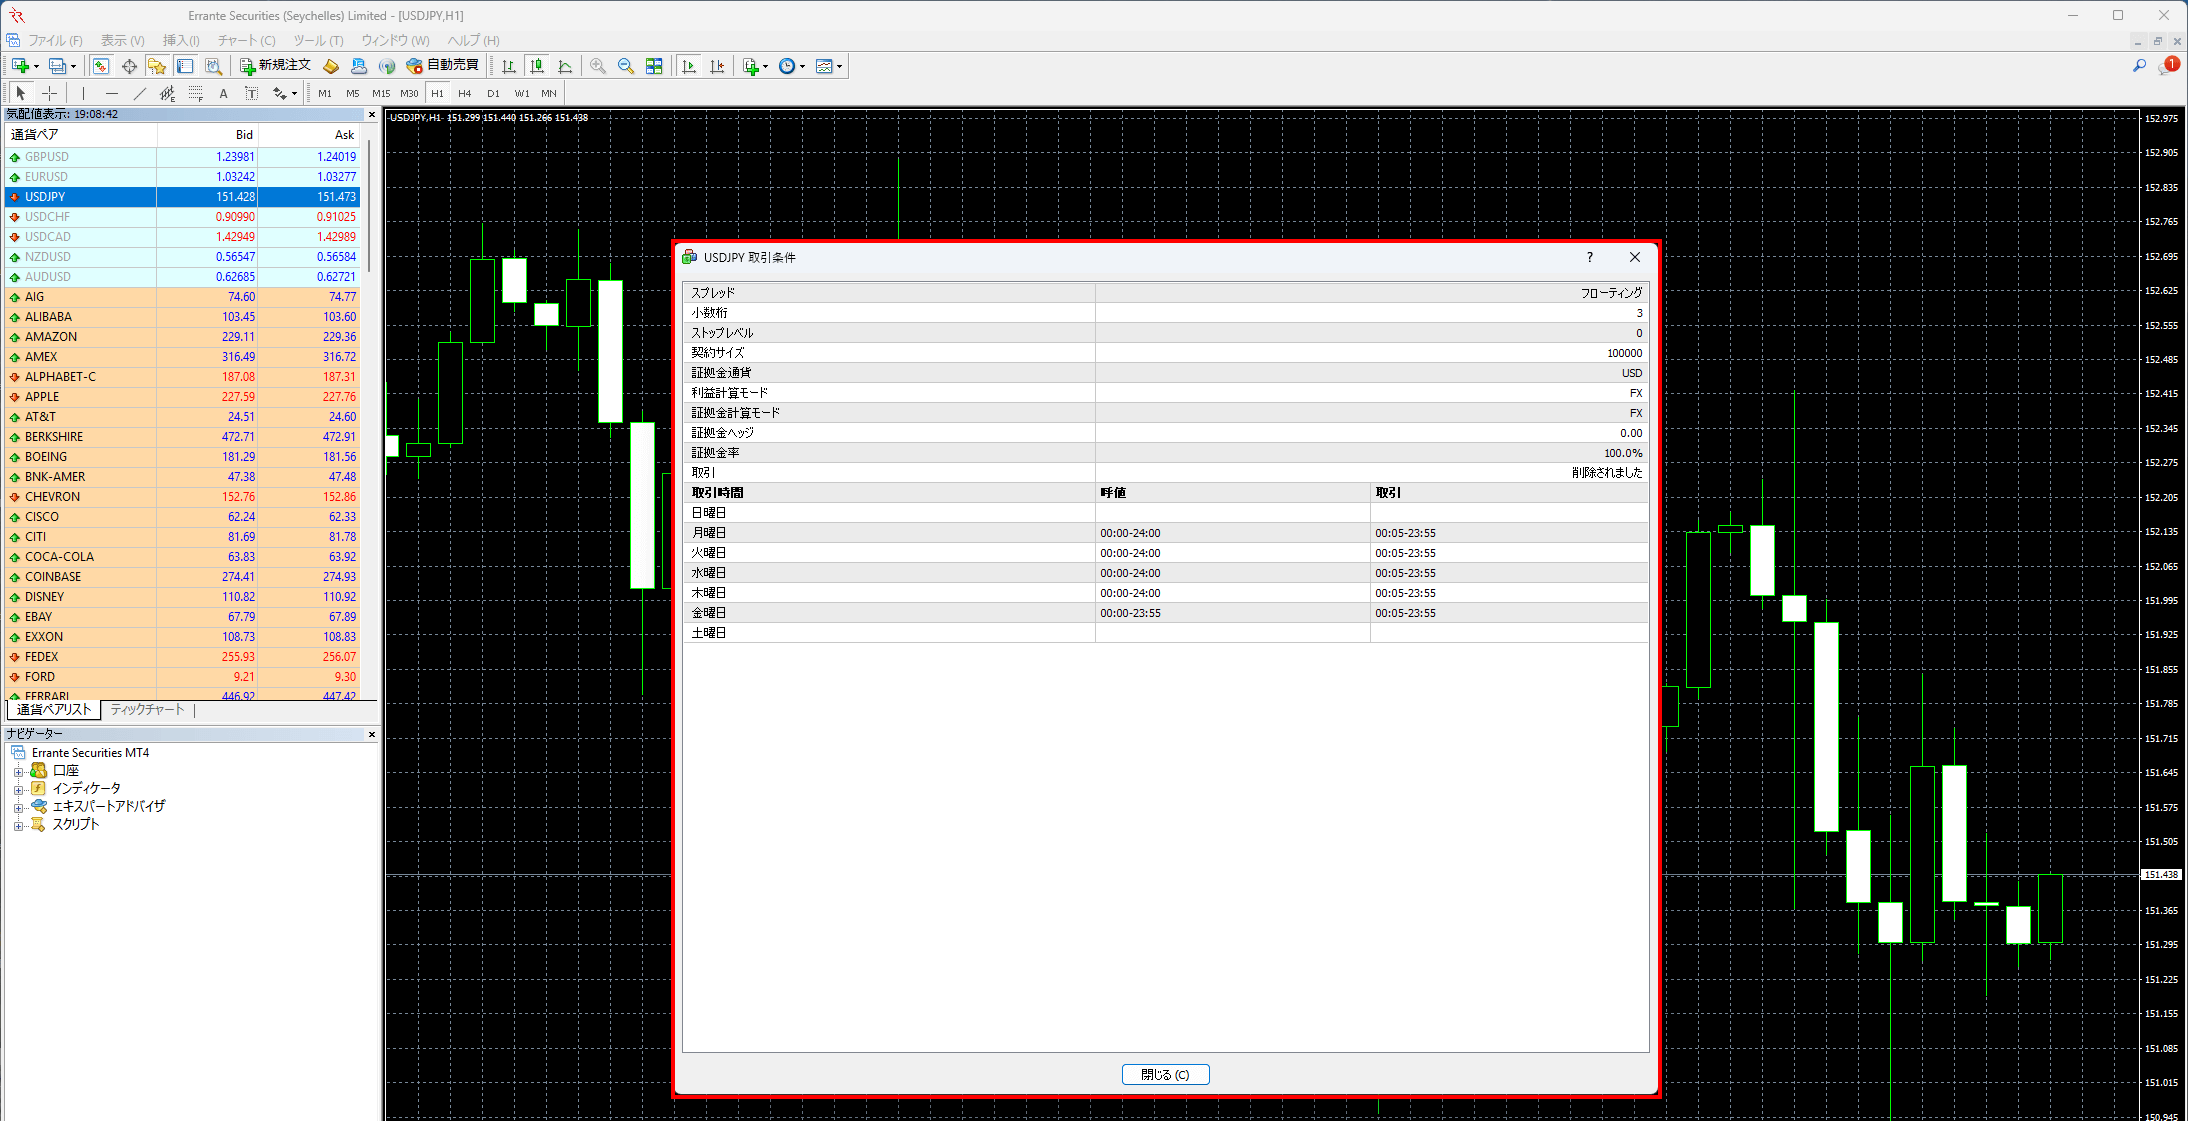Click the 新規注文 new order button
This screenshot has width=2188, height=1121.
(275, 66)
